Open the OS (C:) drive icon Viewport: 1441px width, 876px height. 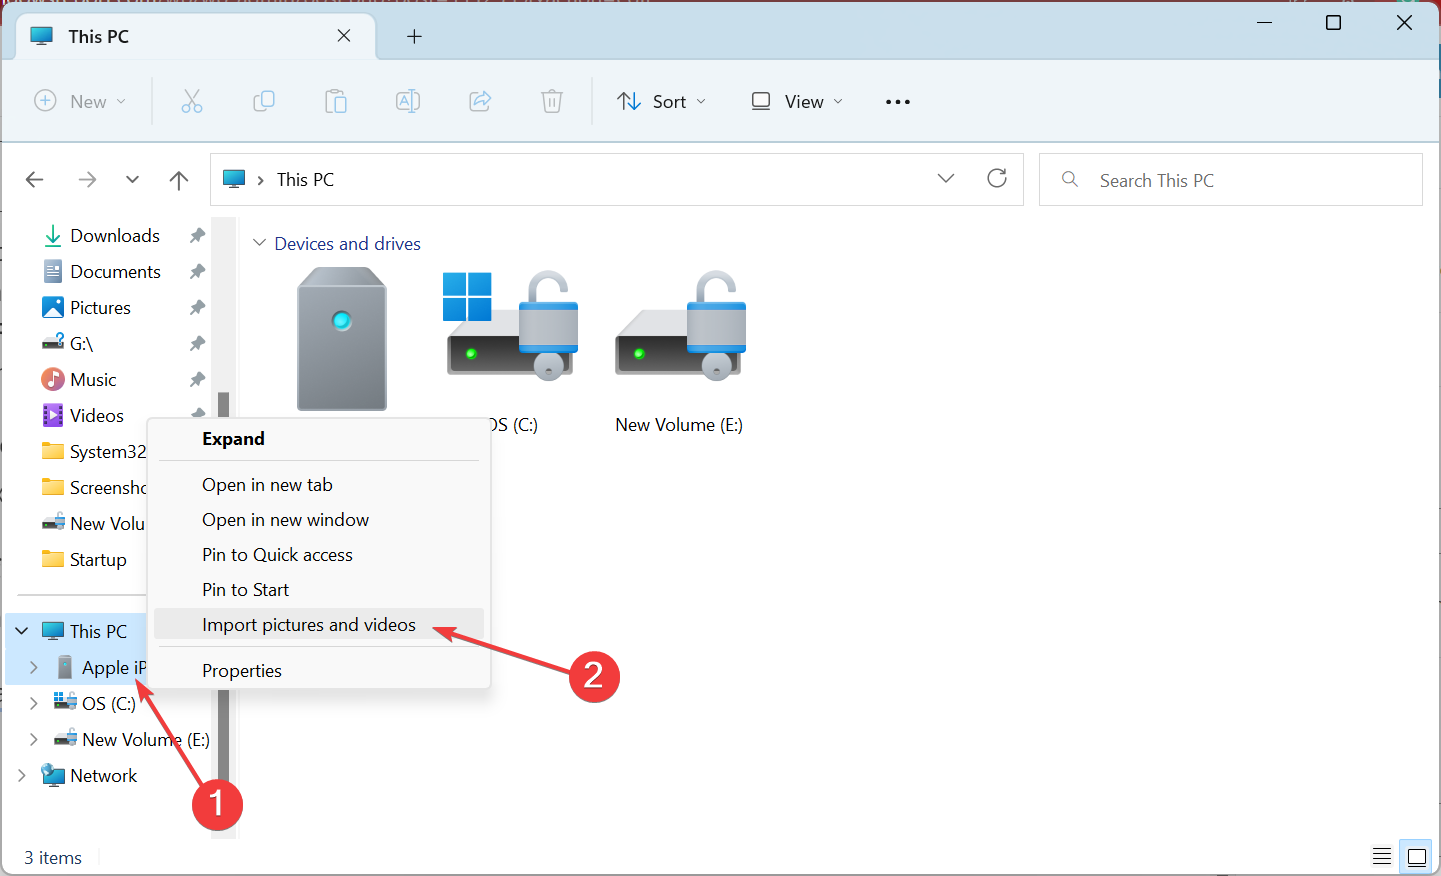pos(511,326)
